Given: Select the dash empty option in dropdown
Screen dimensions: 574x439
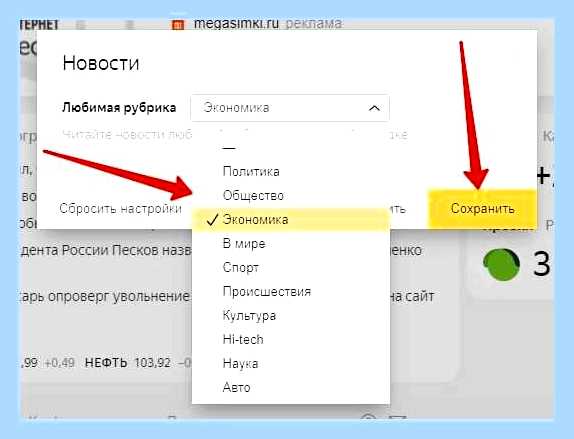Looking at the screenshot, I should click(x=291, y=148).
